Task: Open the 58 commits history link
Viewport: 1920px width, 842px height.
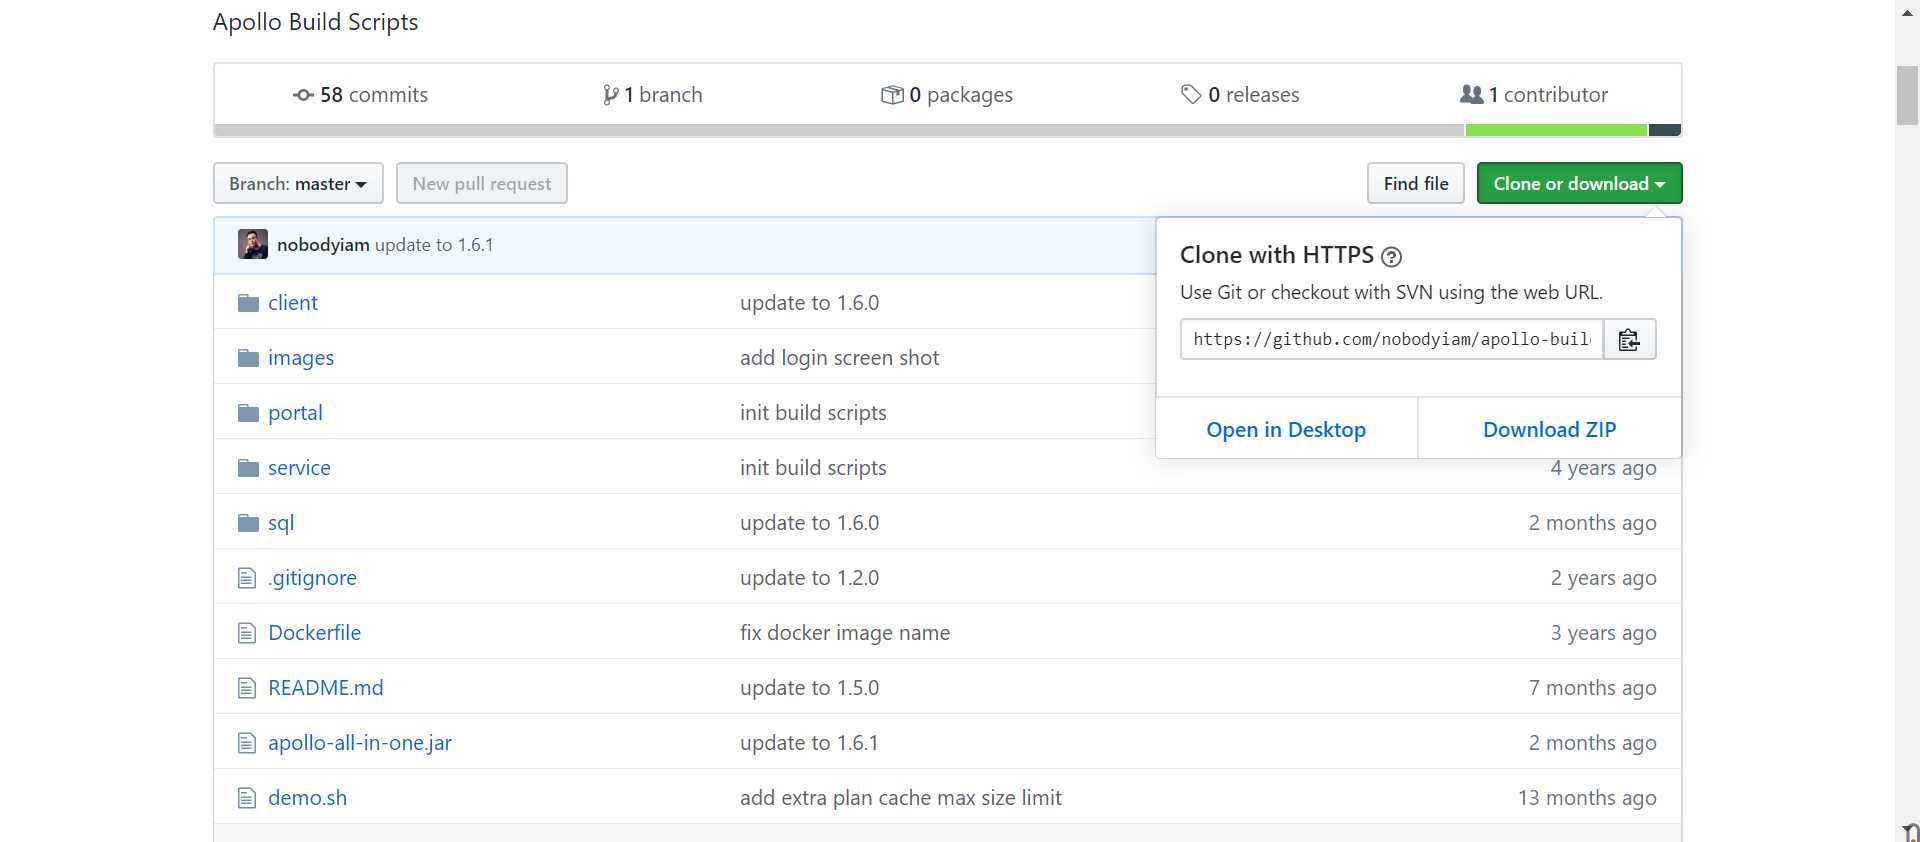Action: pyautogui.click(x=360, y=95)
